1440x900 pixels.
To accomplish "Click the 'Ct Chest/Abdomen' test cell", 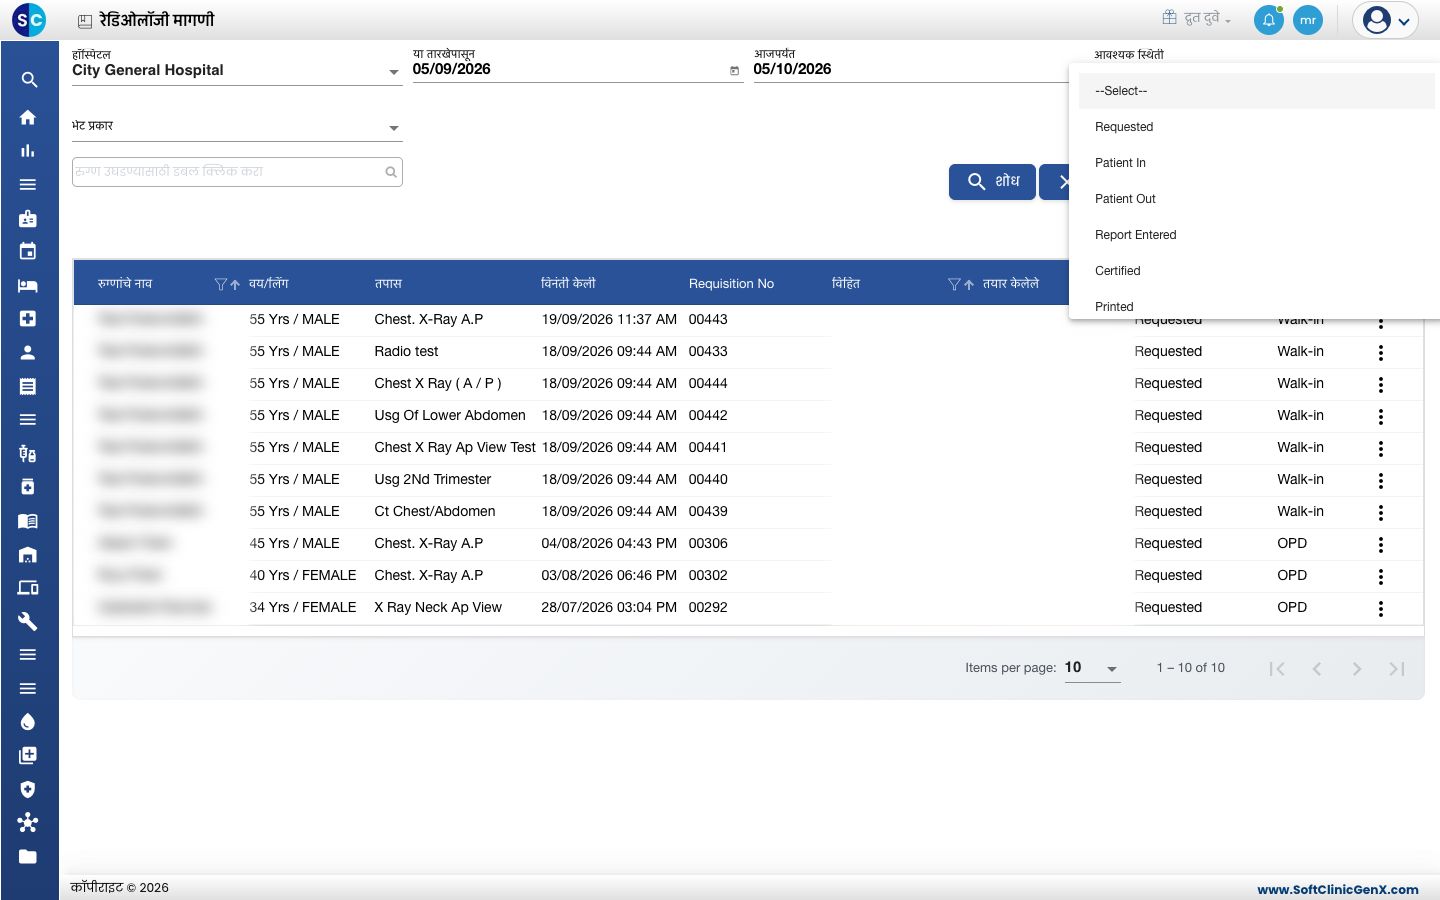I will pyautogui.click(x=435, y=512).
